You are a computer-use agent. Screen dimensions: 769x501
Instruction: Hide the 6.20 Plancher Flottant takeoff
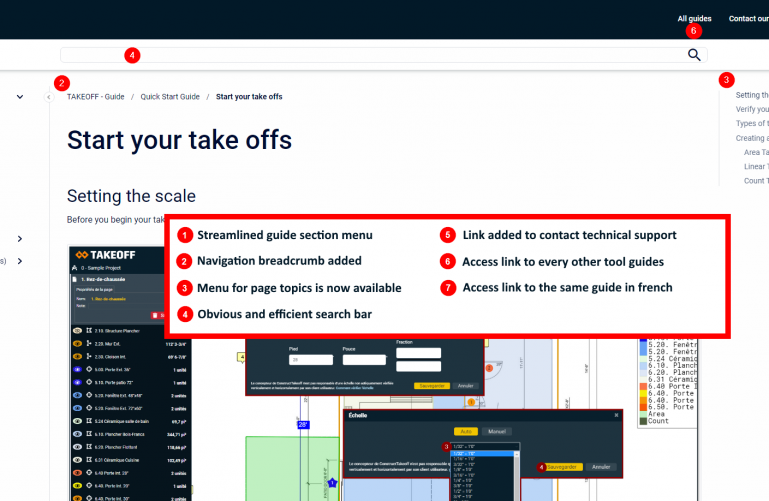77,447
